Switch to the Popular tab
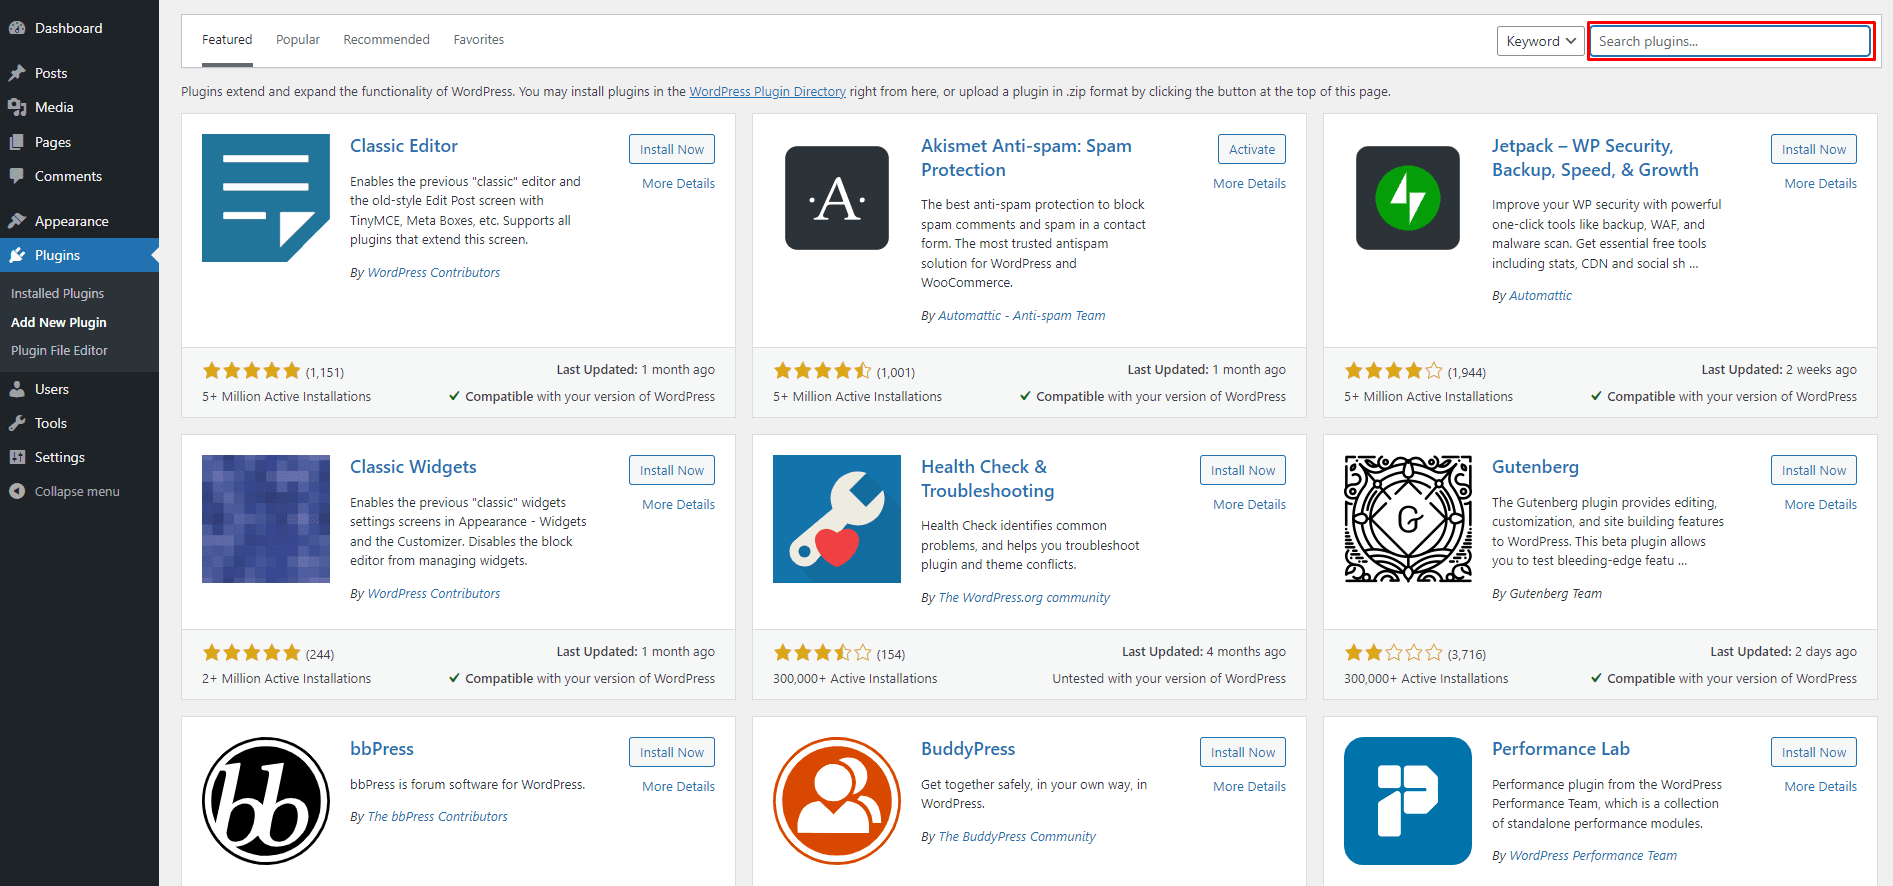The width and height of the screenshot is (1893, 886). (298, 40)
